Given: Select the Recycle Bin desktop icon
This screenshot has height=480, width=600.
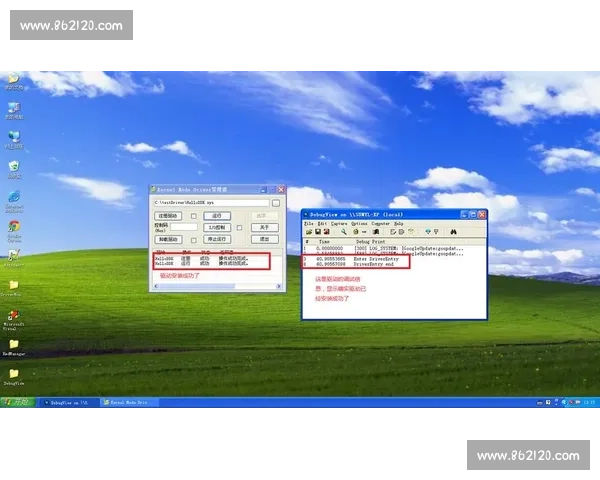Looking at the screenshot, I should pyautogui.click(x=14, y=170).
